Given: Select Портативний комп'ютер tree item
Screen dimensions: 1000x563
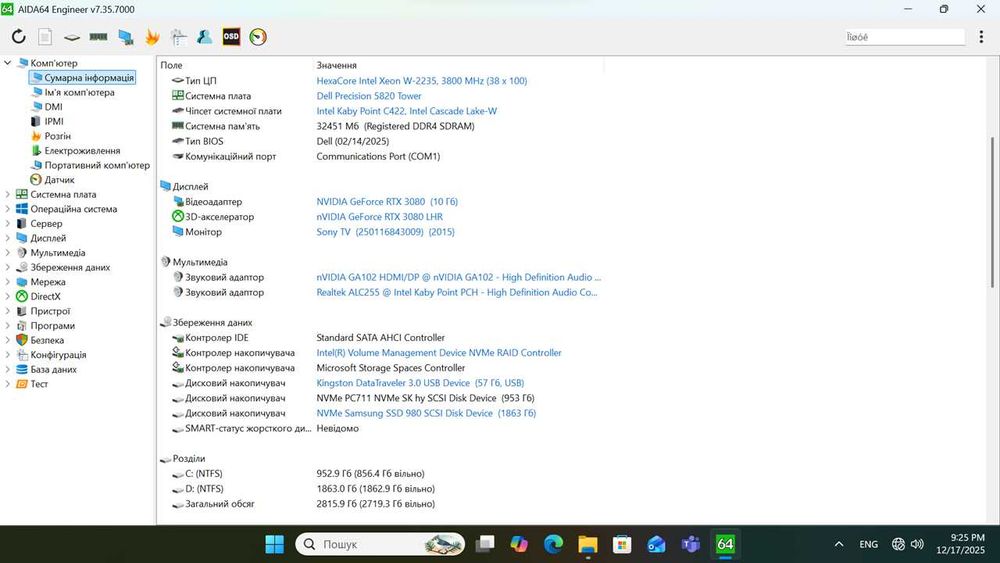Looking at the screenshot, I should (x=97, y=165).
